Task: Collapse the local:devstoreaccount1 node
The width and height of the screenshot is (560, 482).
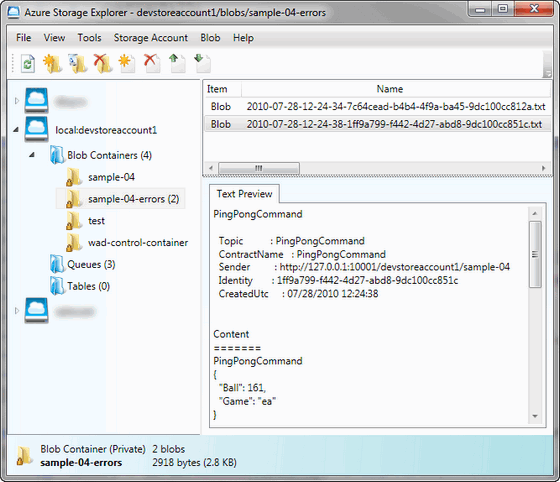Action: pos(16,130)
